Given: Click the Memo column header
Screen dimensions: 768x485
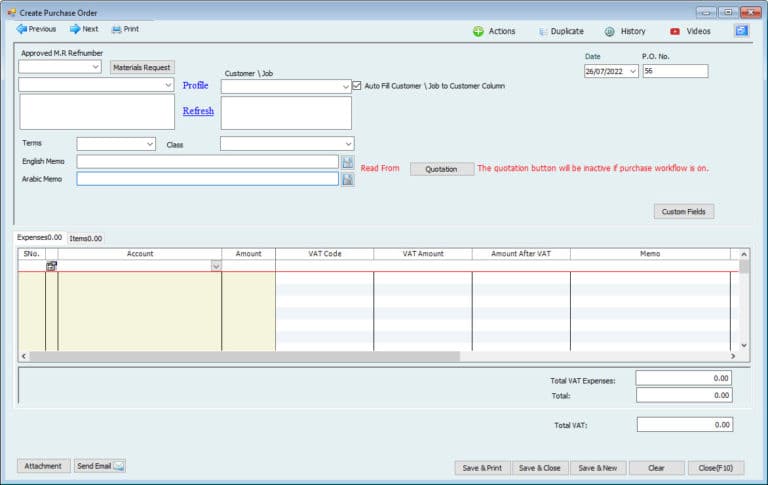Looking at the screenshot, I should pyautogui.click(x=650, y=254).
